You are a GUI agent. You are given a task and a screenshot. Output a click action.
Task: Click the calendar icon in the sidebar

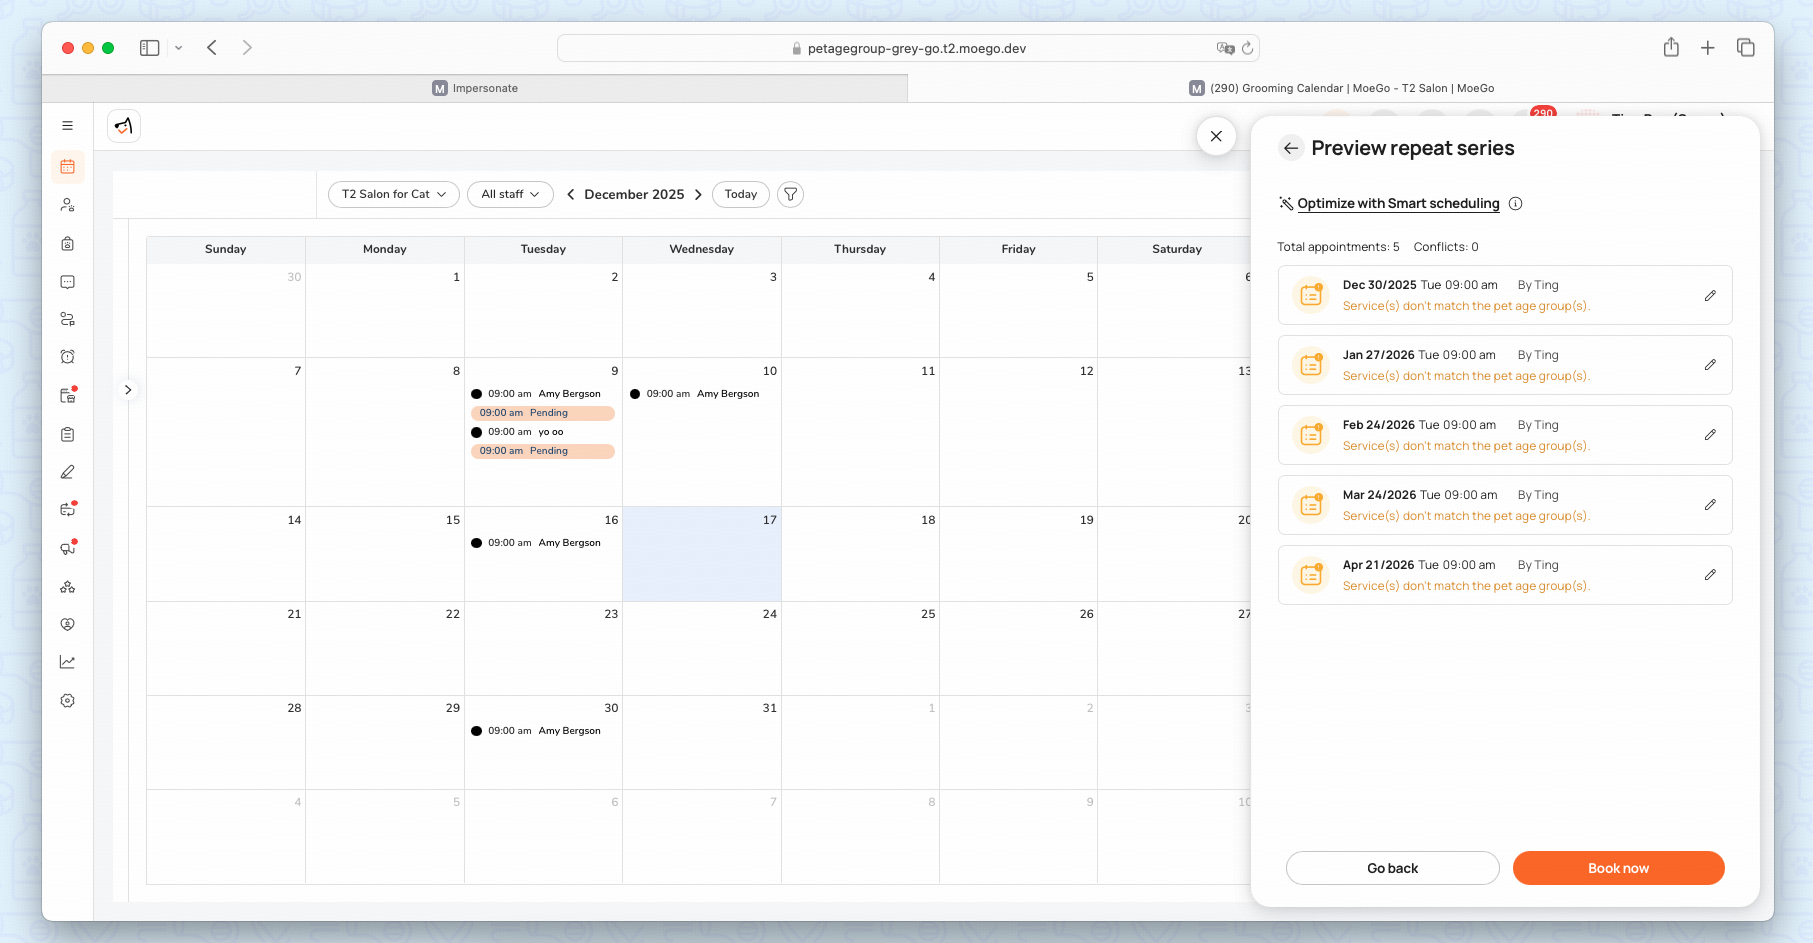[67, 167]
